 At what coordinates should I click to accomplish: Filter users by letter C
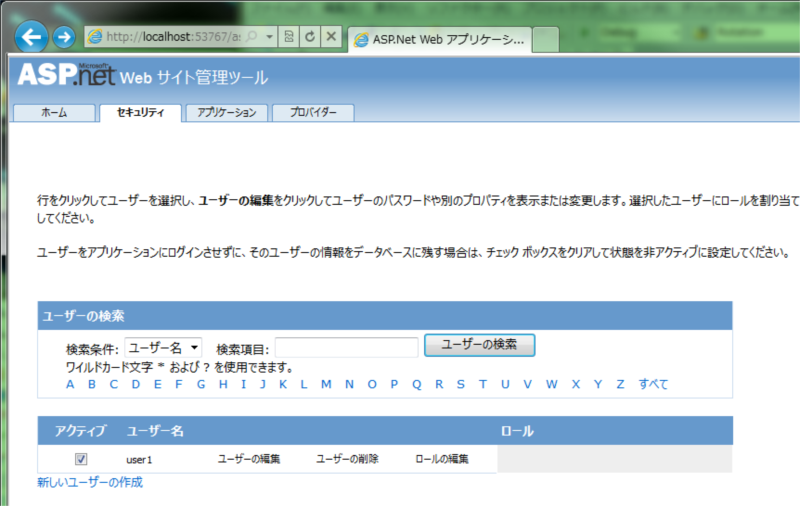(114, 384)
